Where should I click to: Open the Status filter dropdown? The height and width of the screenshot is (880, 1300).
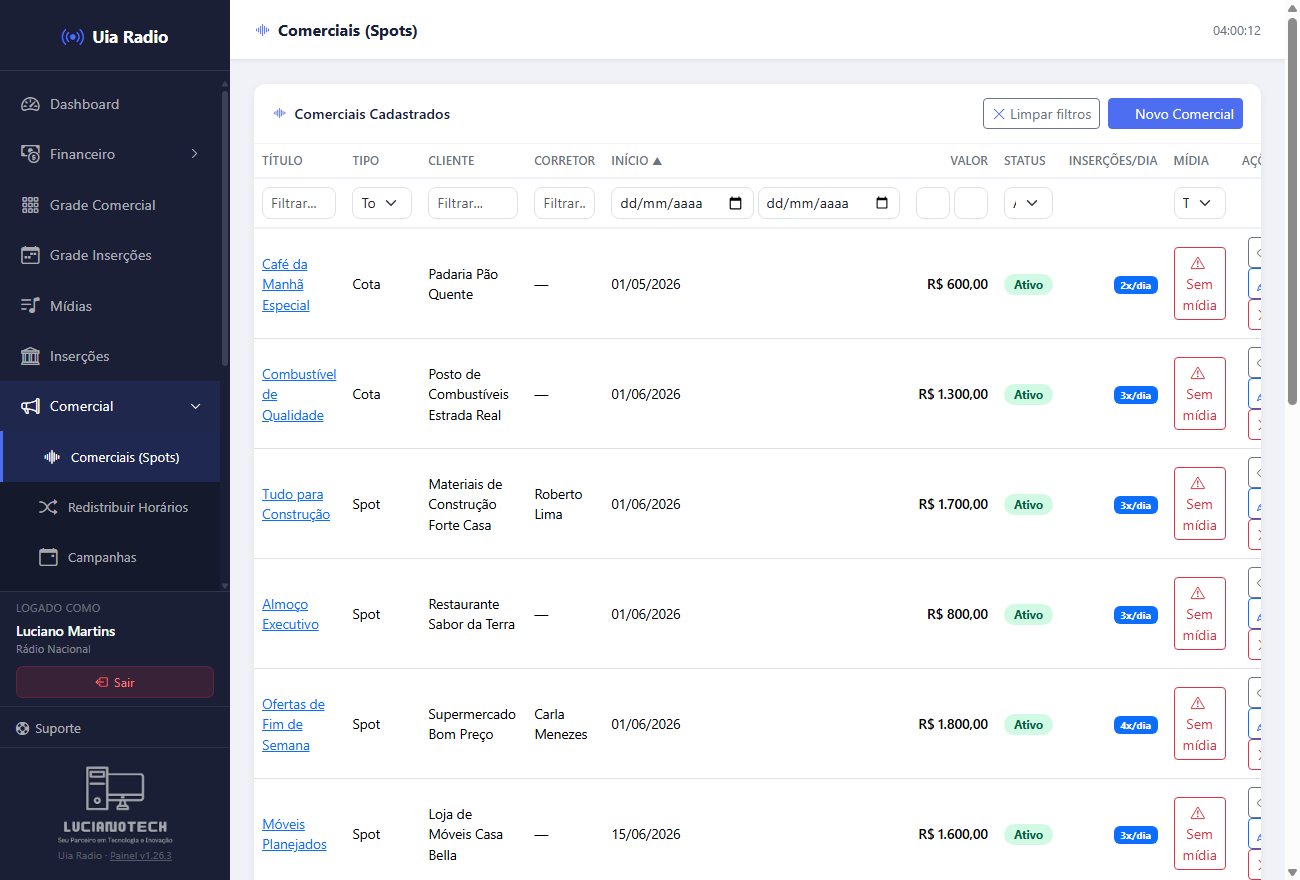(1028, 203)
